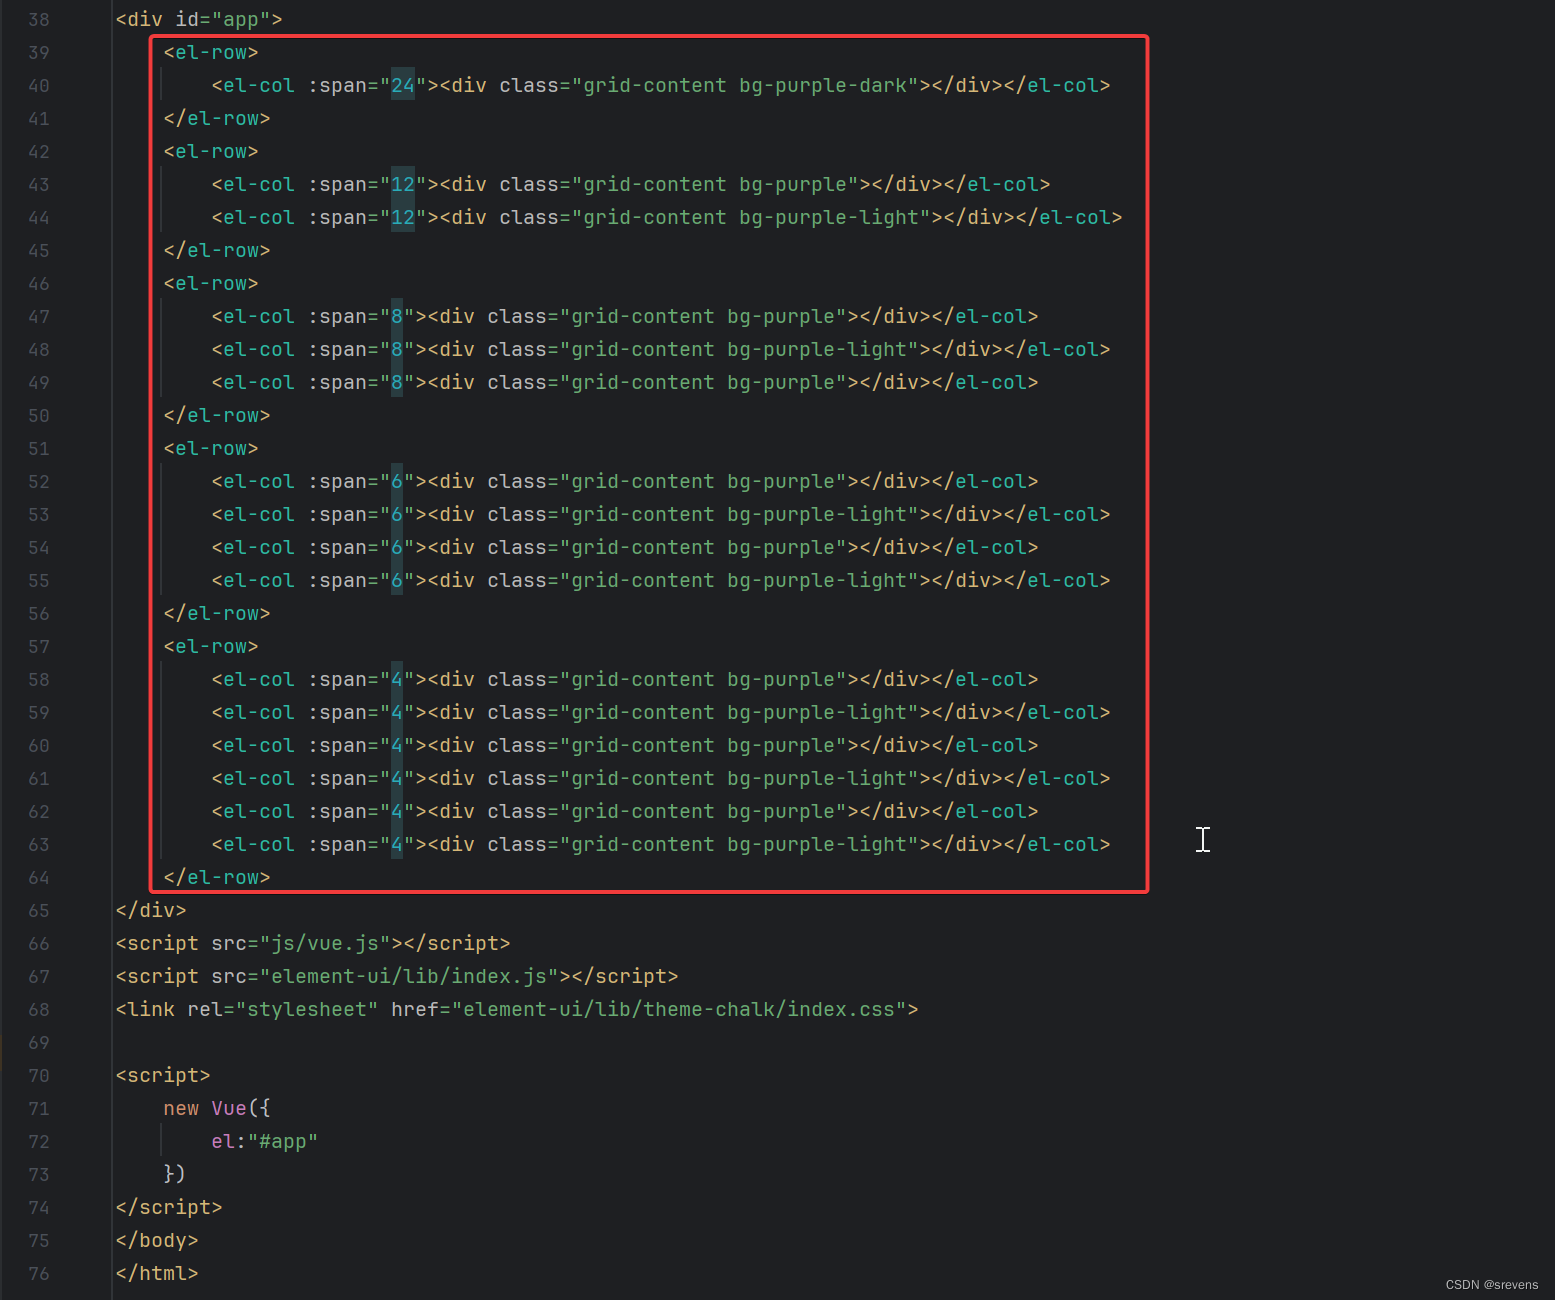Click the "js/vue.js" script source string

tap(325, 943)
